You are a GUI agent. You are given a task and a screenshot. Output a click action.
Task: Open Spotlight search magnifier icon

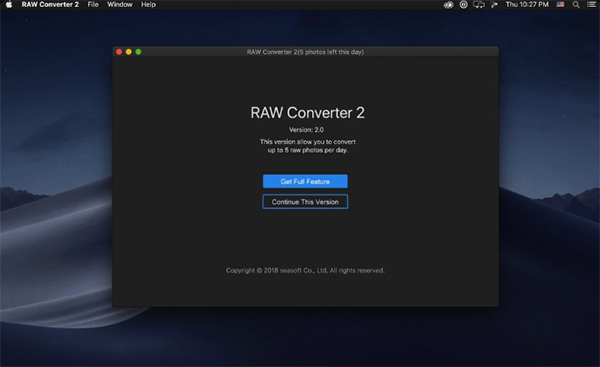click(576, 5)
